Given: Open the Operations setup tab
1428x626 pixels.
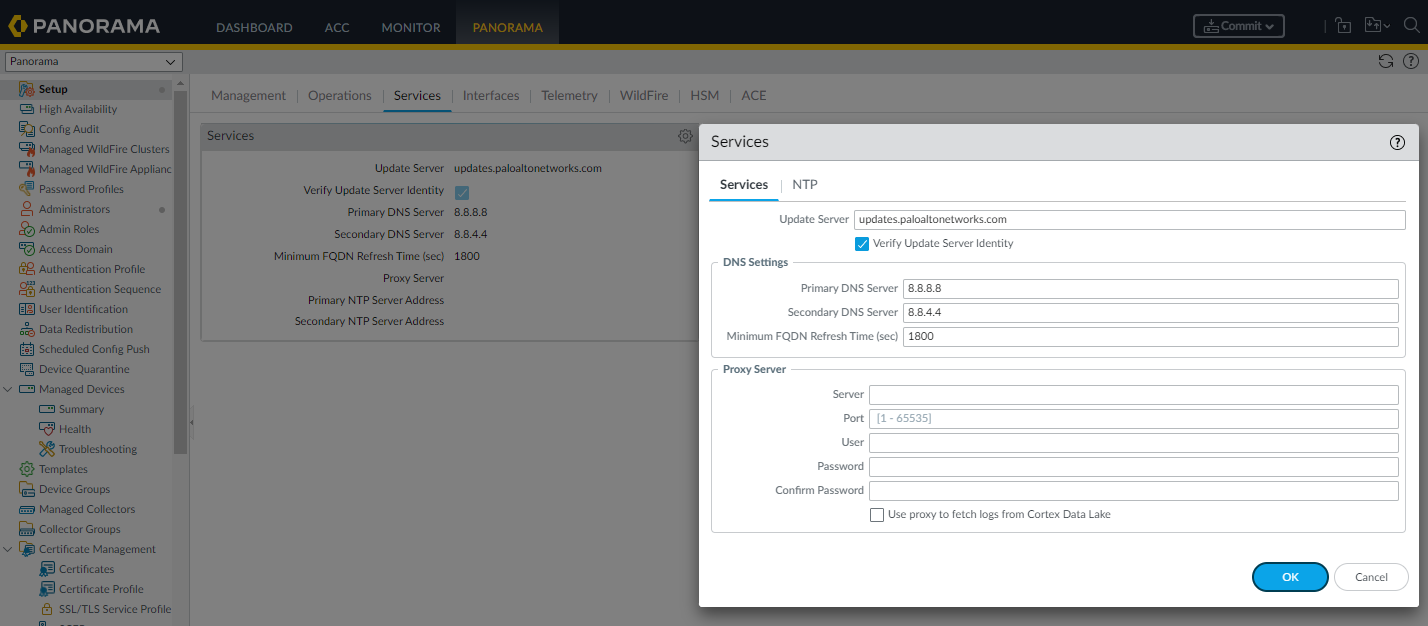Looking at the screenshot, I should (340, 96).
